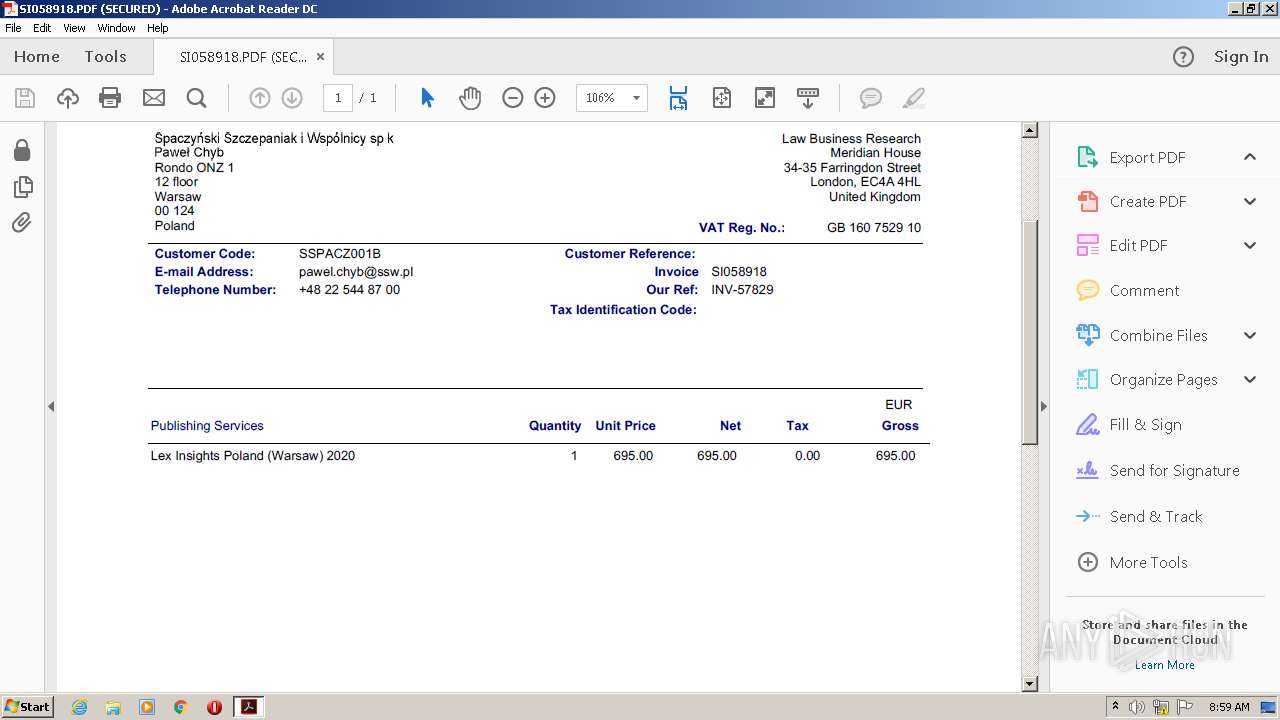Zoom out with the minus icon
The height and width of the screenshot is (720, 1280).
coord(513,98)
